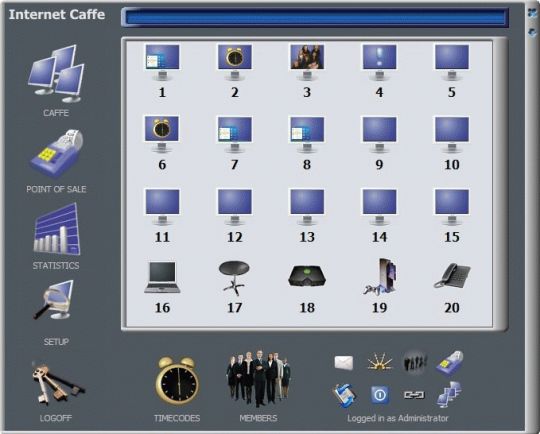
Task: Click the golden starburst icon
Action: point(380,363)
